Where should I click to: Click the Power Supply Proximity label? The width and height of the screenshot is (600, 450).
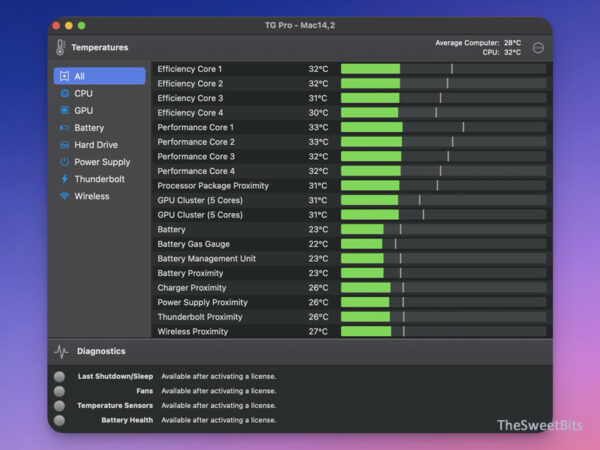(202, 302)
